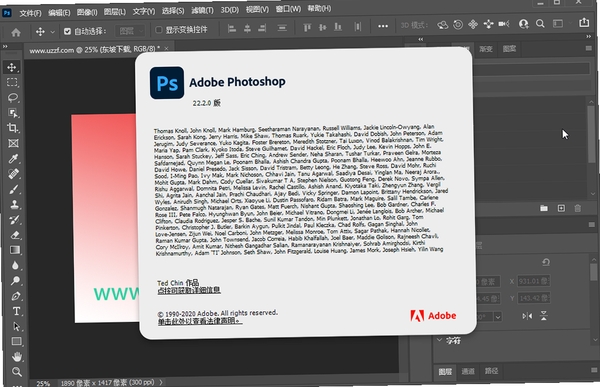Switch to the 路径 tab
600x387 pixels.
pos(491,371)
